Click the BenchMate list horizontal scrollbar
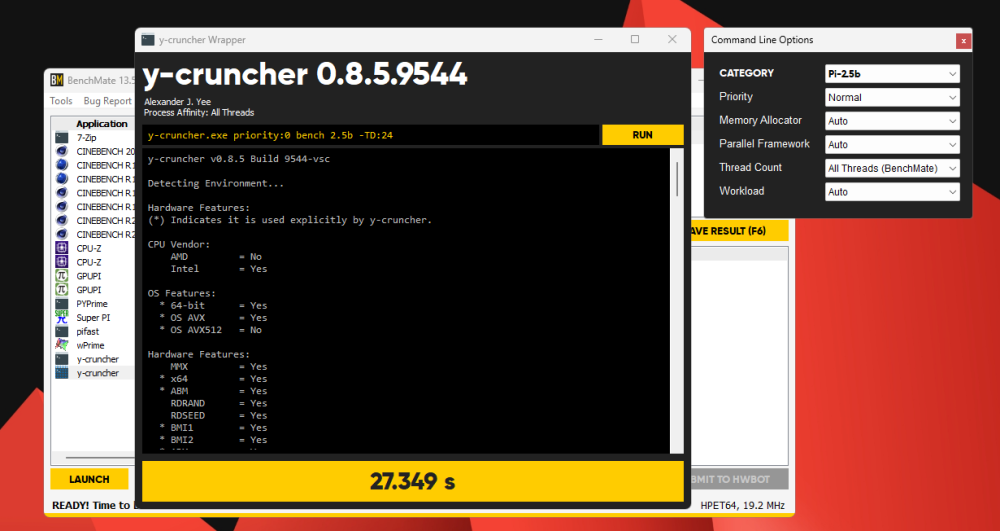Viewport: 1000px width, 531px height. [x=99, y=457]
